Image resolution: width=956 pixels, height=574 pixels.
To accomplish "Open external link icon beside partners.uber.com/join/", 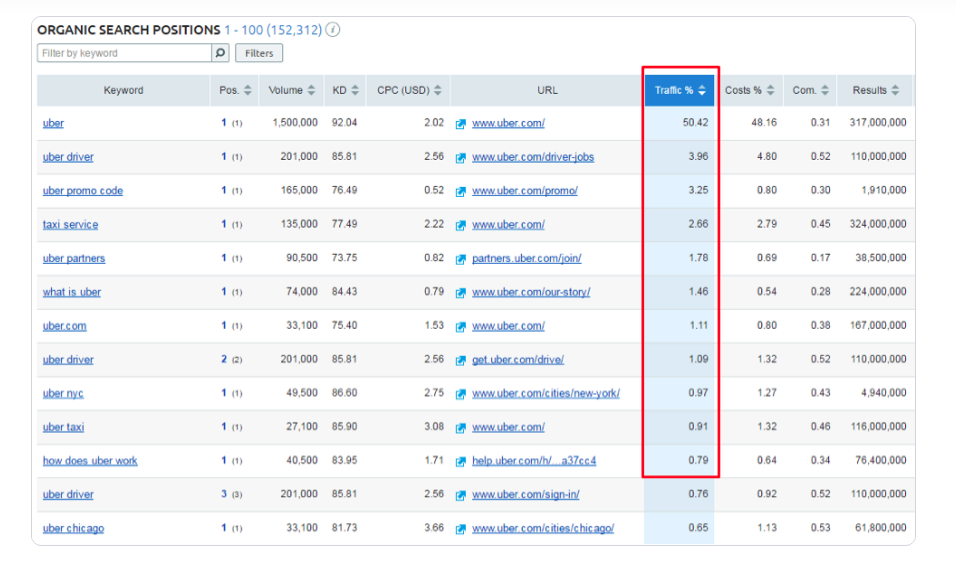I will pyautogui.click(x=460, y=259).
